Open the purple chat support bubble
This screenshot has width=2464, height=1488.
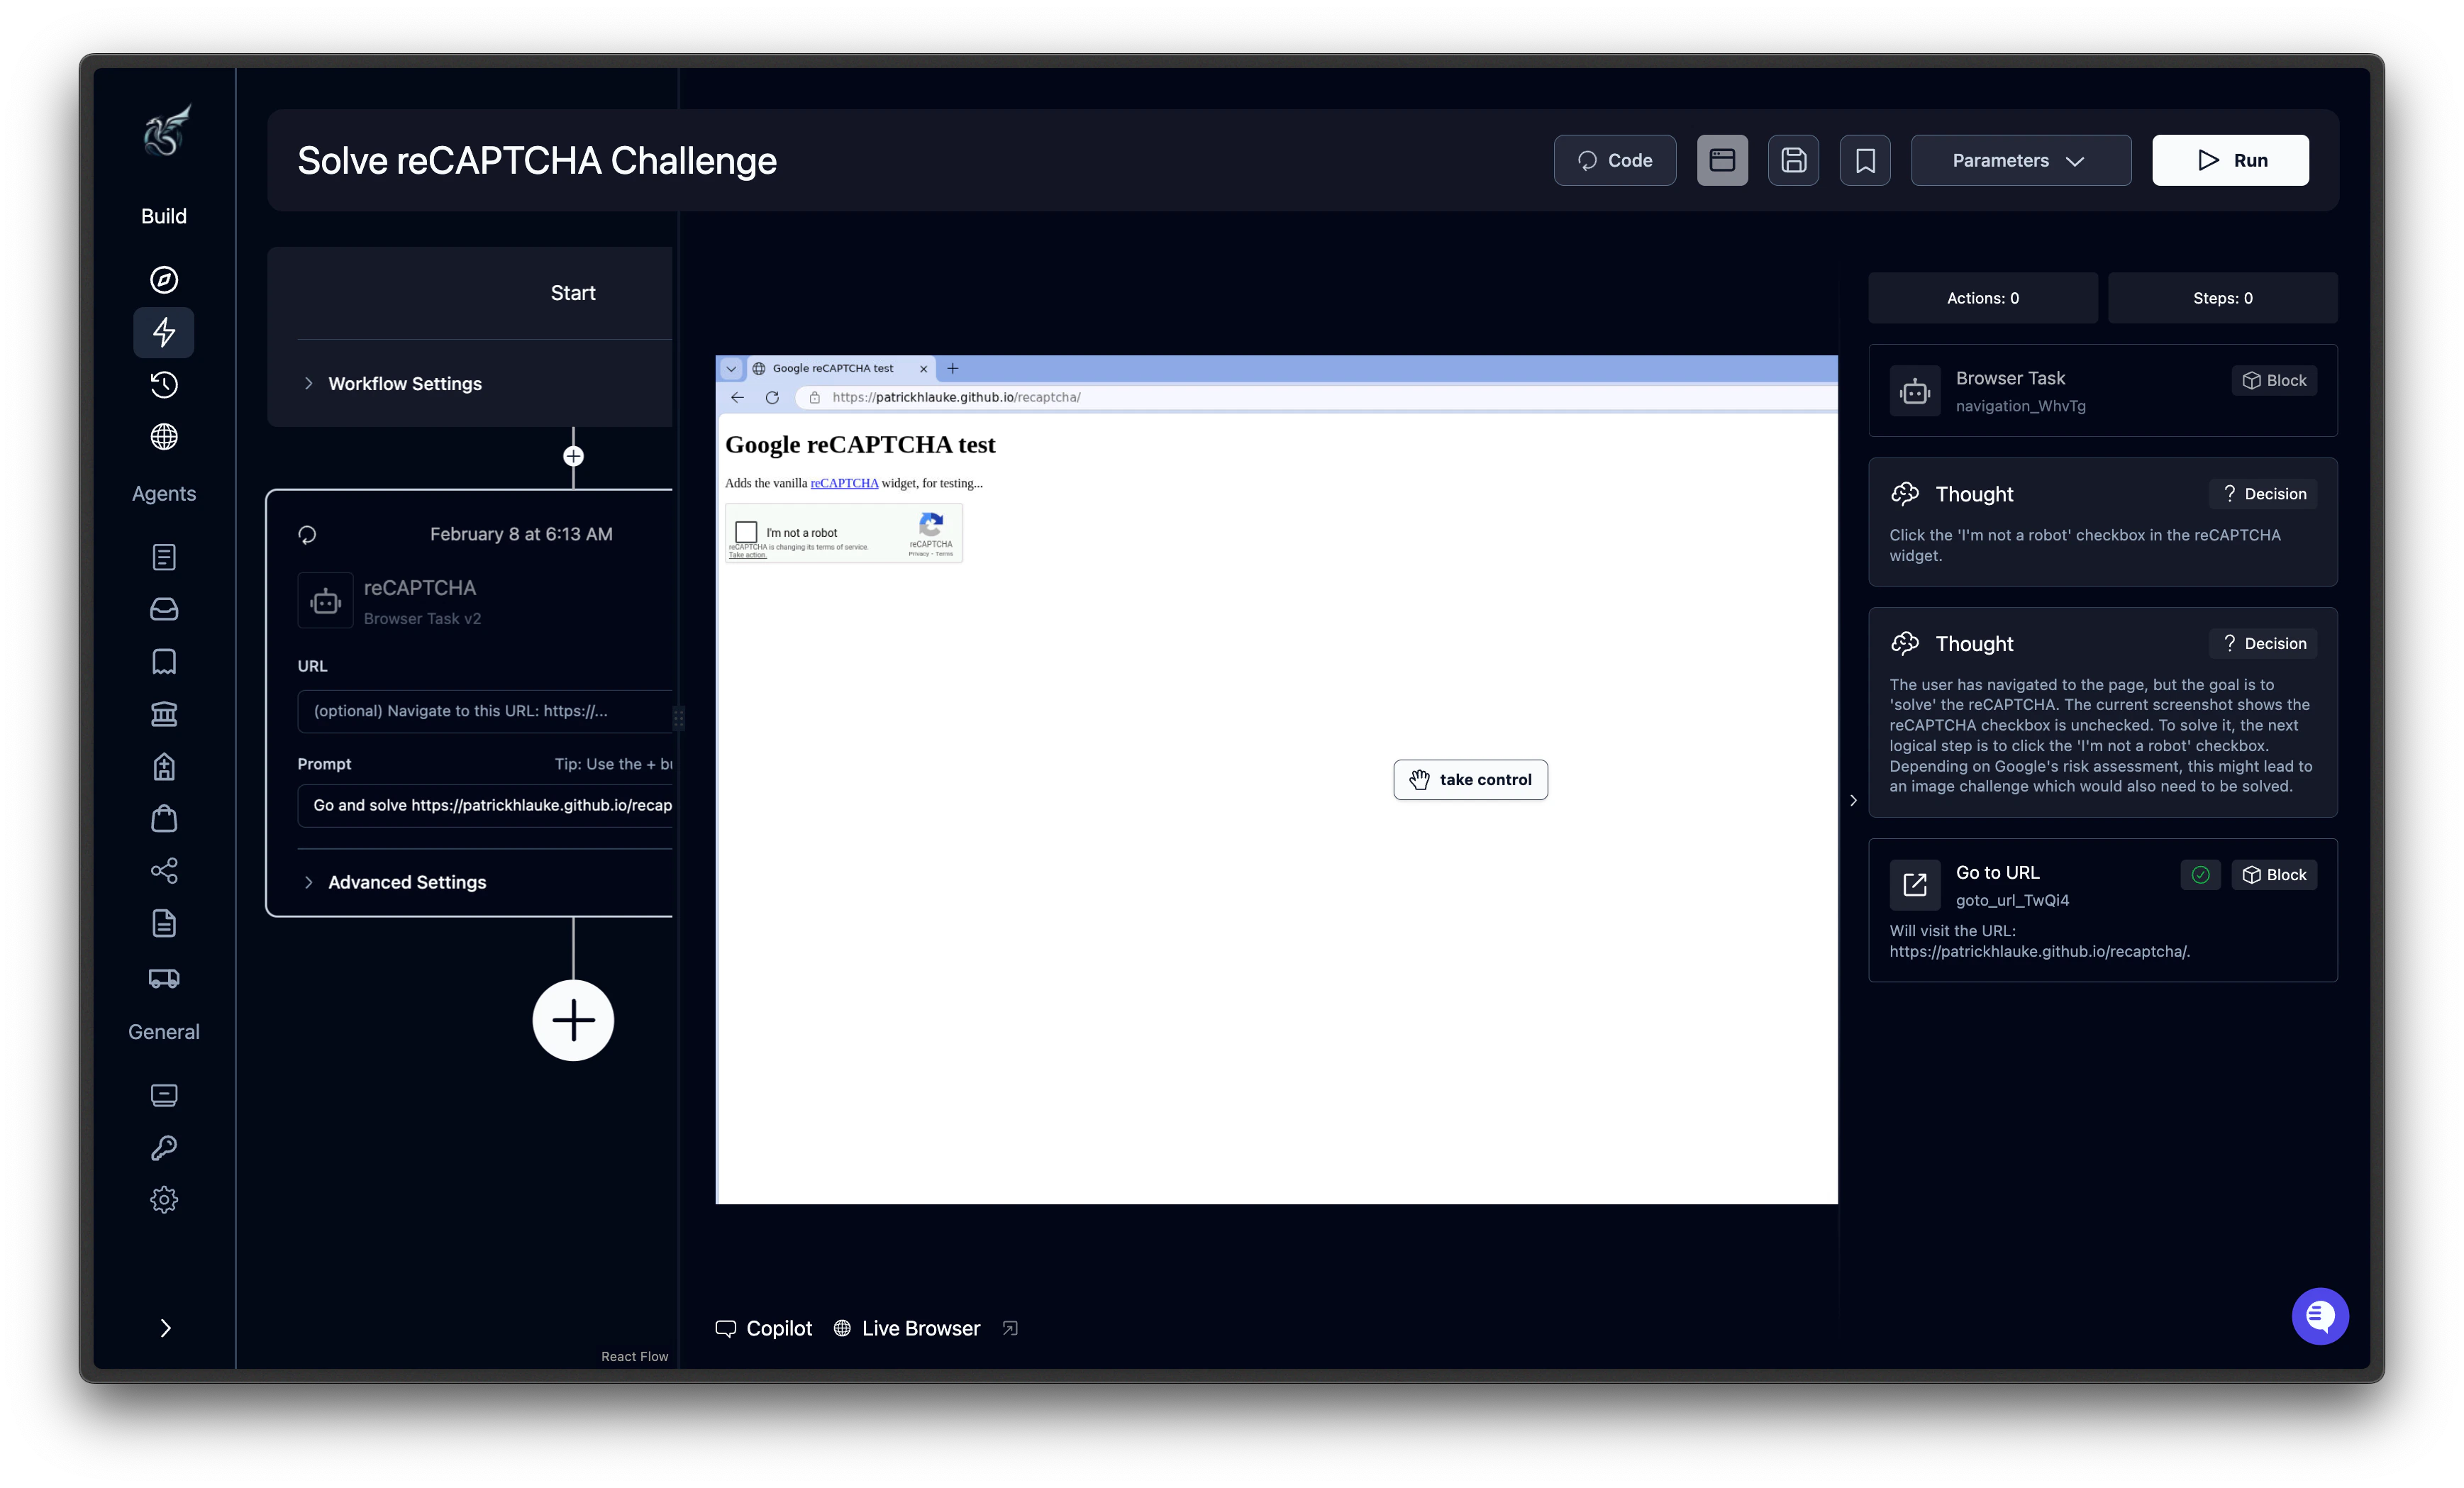coord(2319,1316)
